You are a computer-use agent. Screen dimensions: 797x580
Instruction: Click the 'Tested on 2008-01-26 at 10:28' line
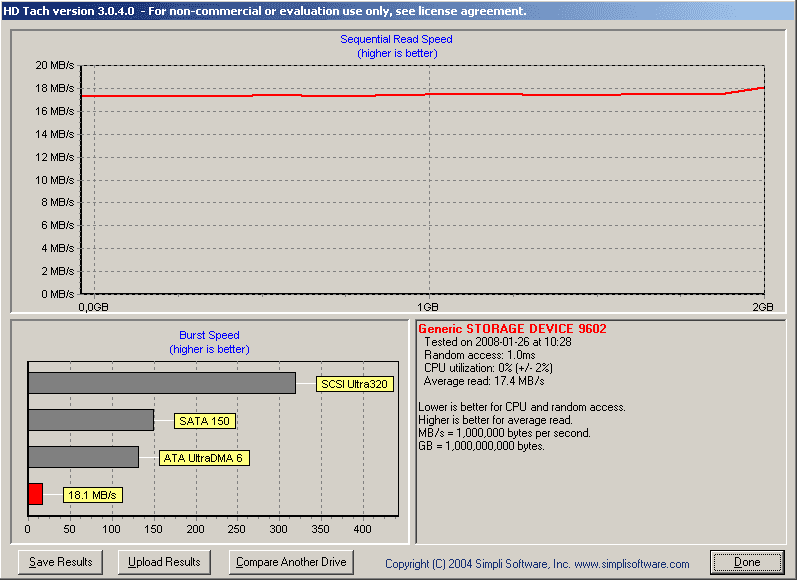tap(498, 342)
